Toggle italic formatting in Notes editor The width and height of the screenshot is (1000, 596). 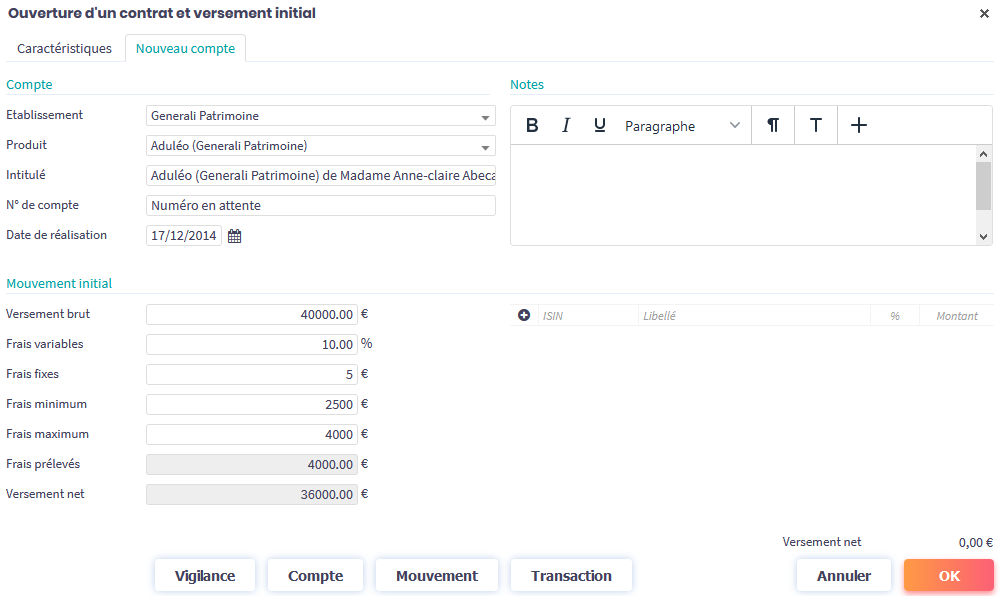[x=566, y=126]
